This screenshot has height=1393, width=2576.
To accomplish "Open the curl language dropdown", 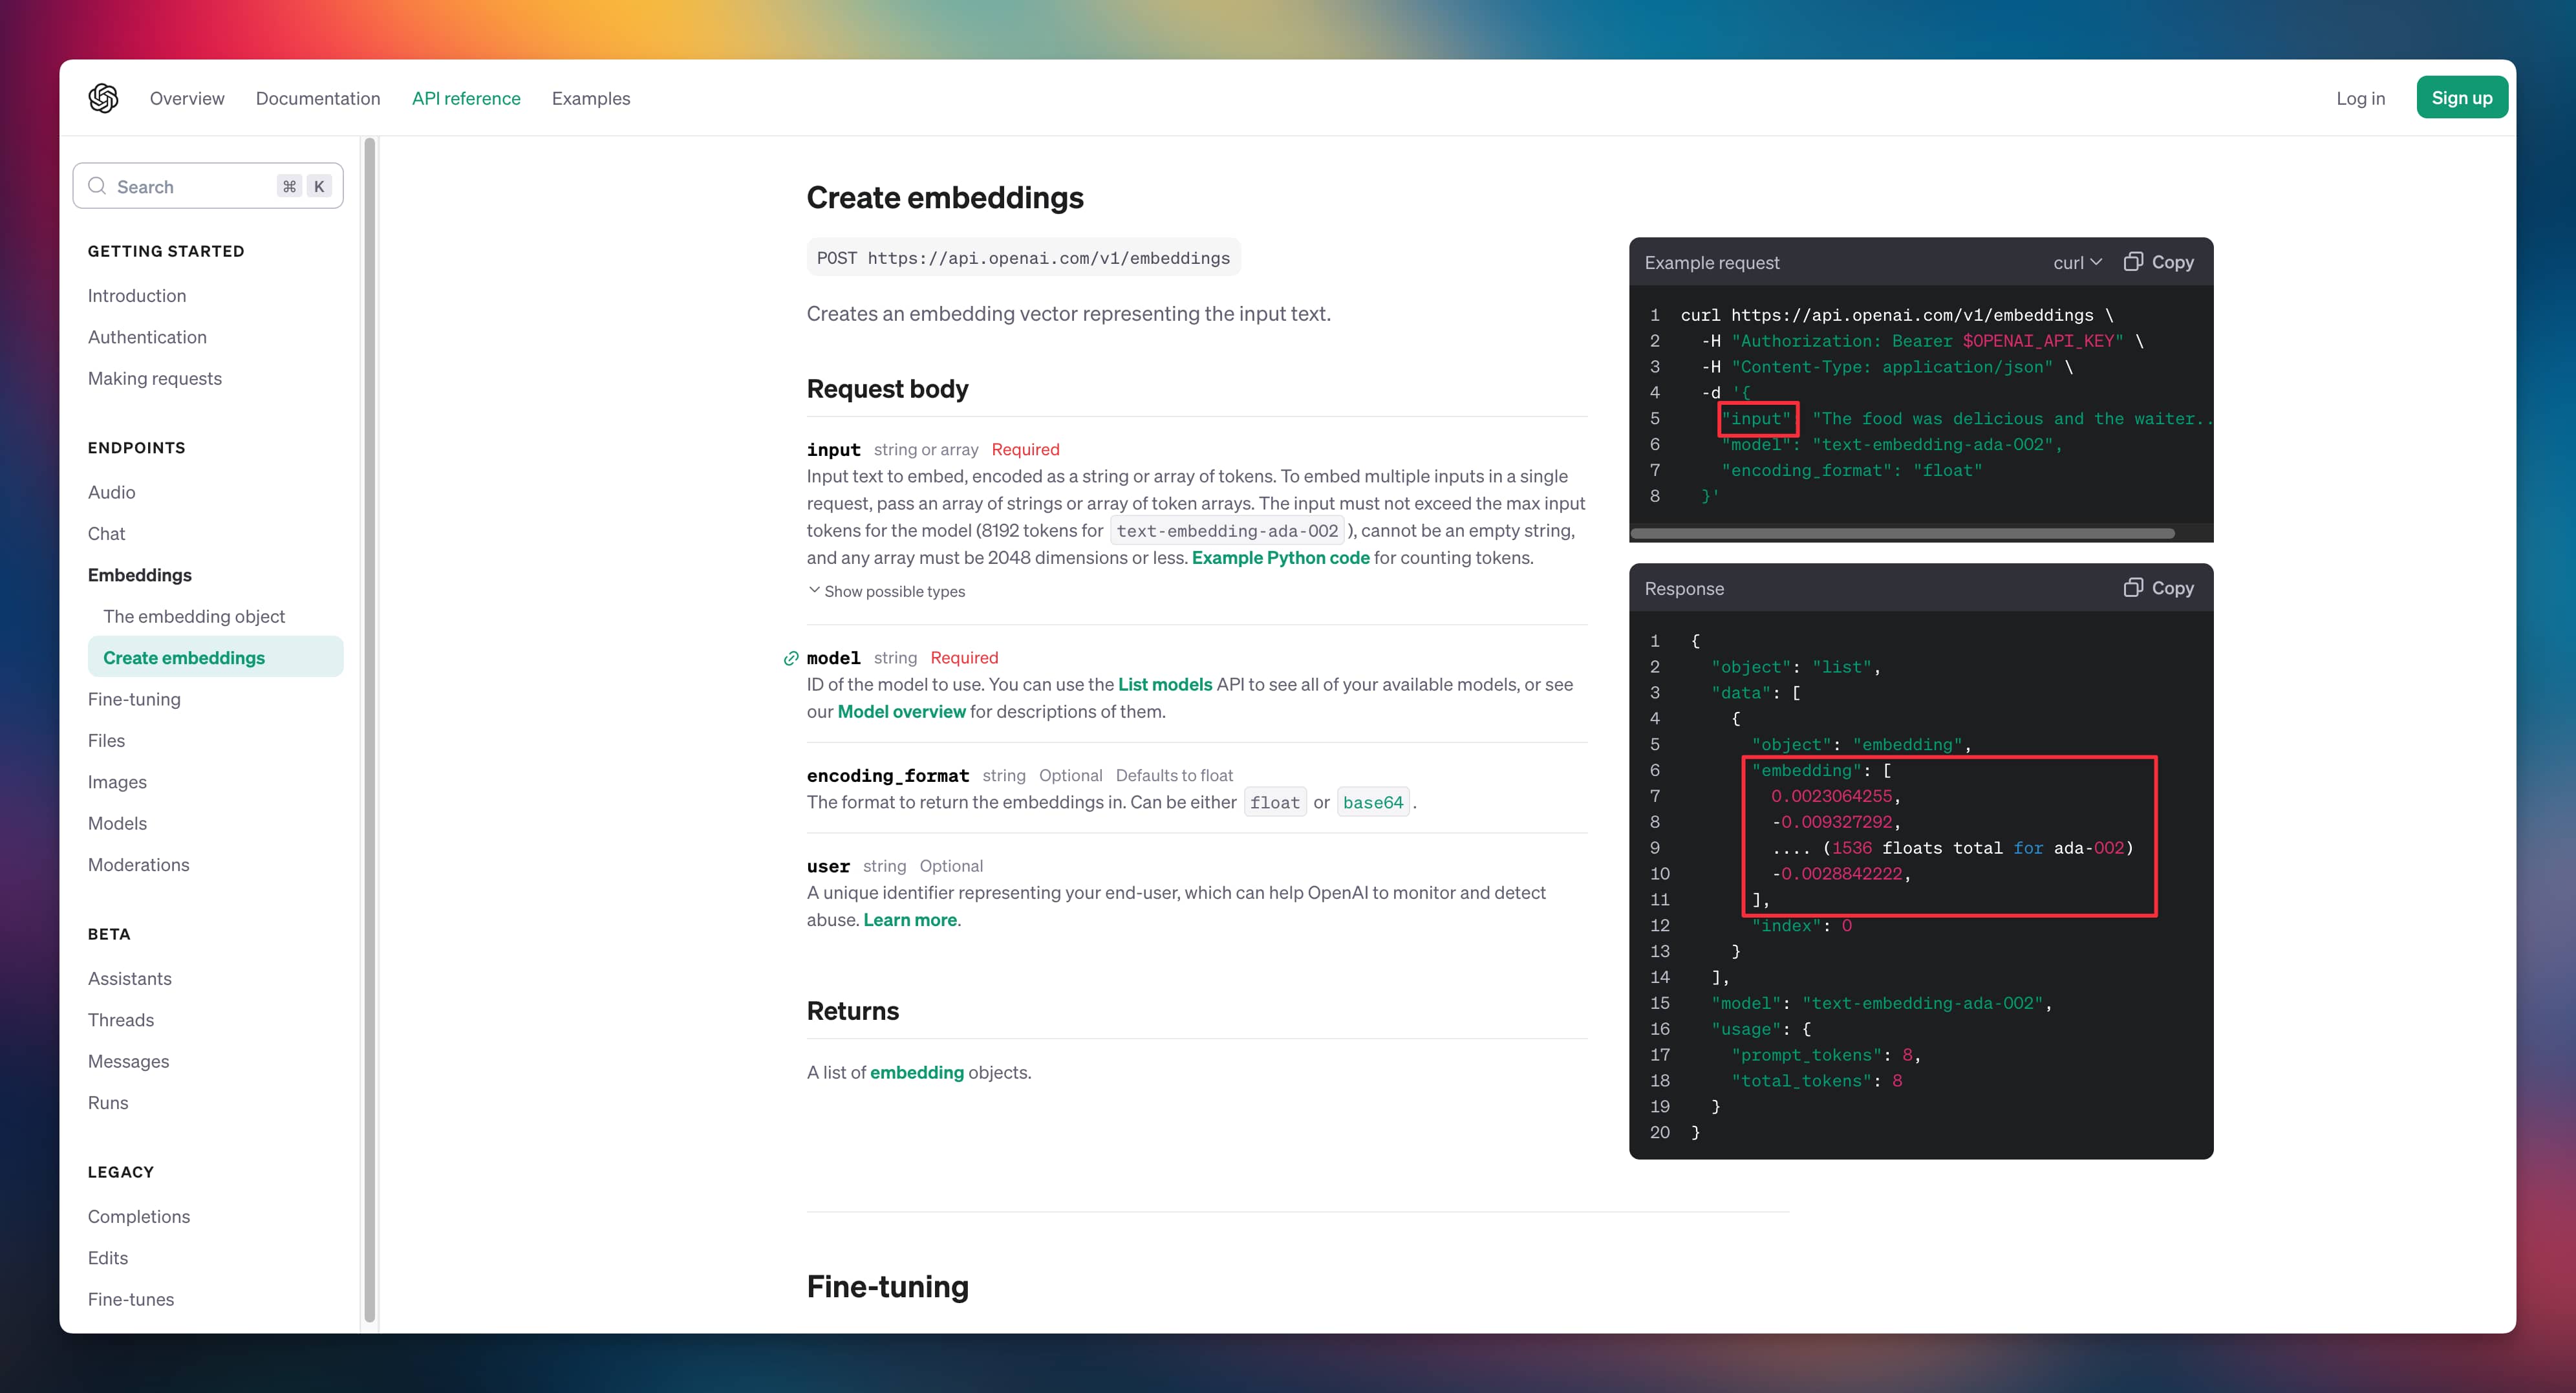I will coord(2077,262).
